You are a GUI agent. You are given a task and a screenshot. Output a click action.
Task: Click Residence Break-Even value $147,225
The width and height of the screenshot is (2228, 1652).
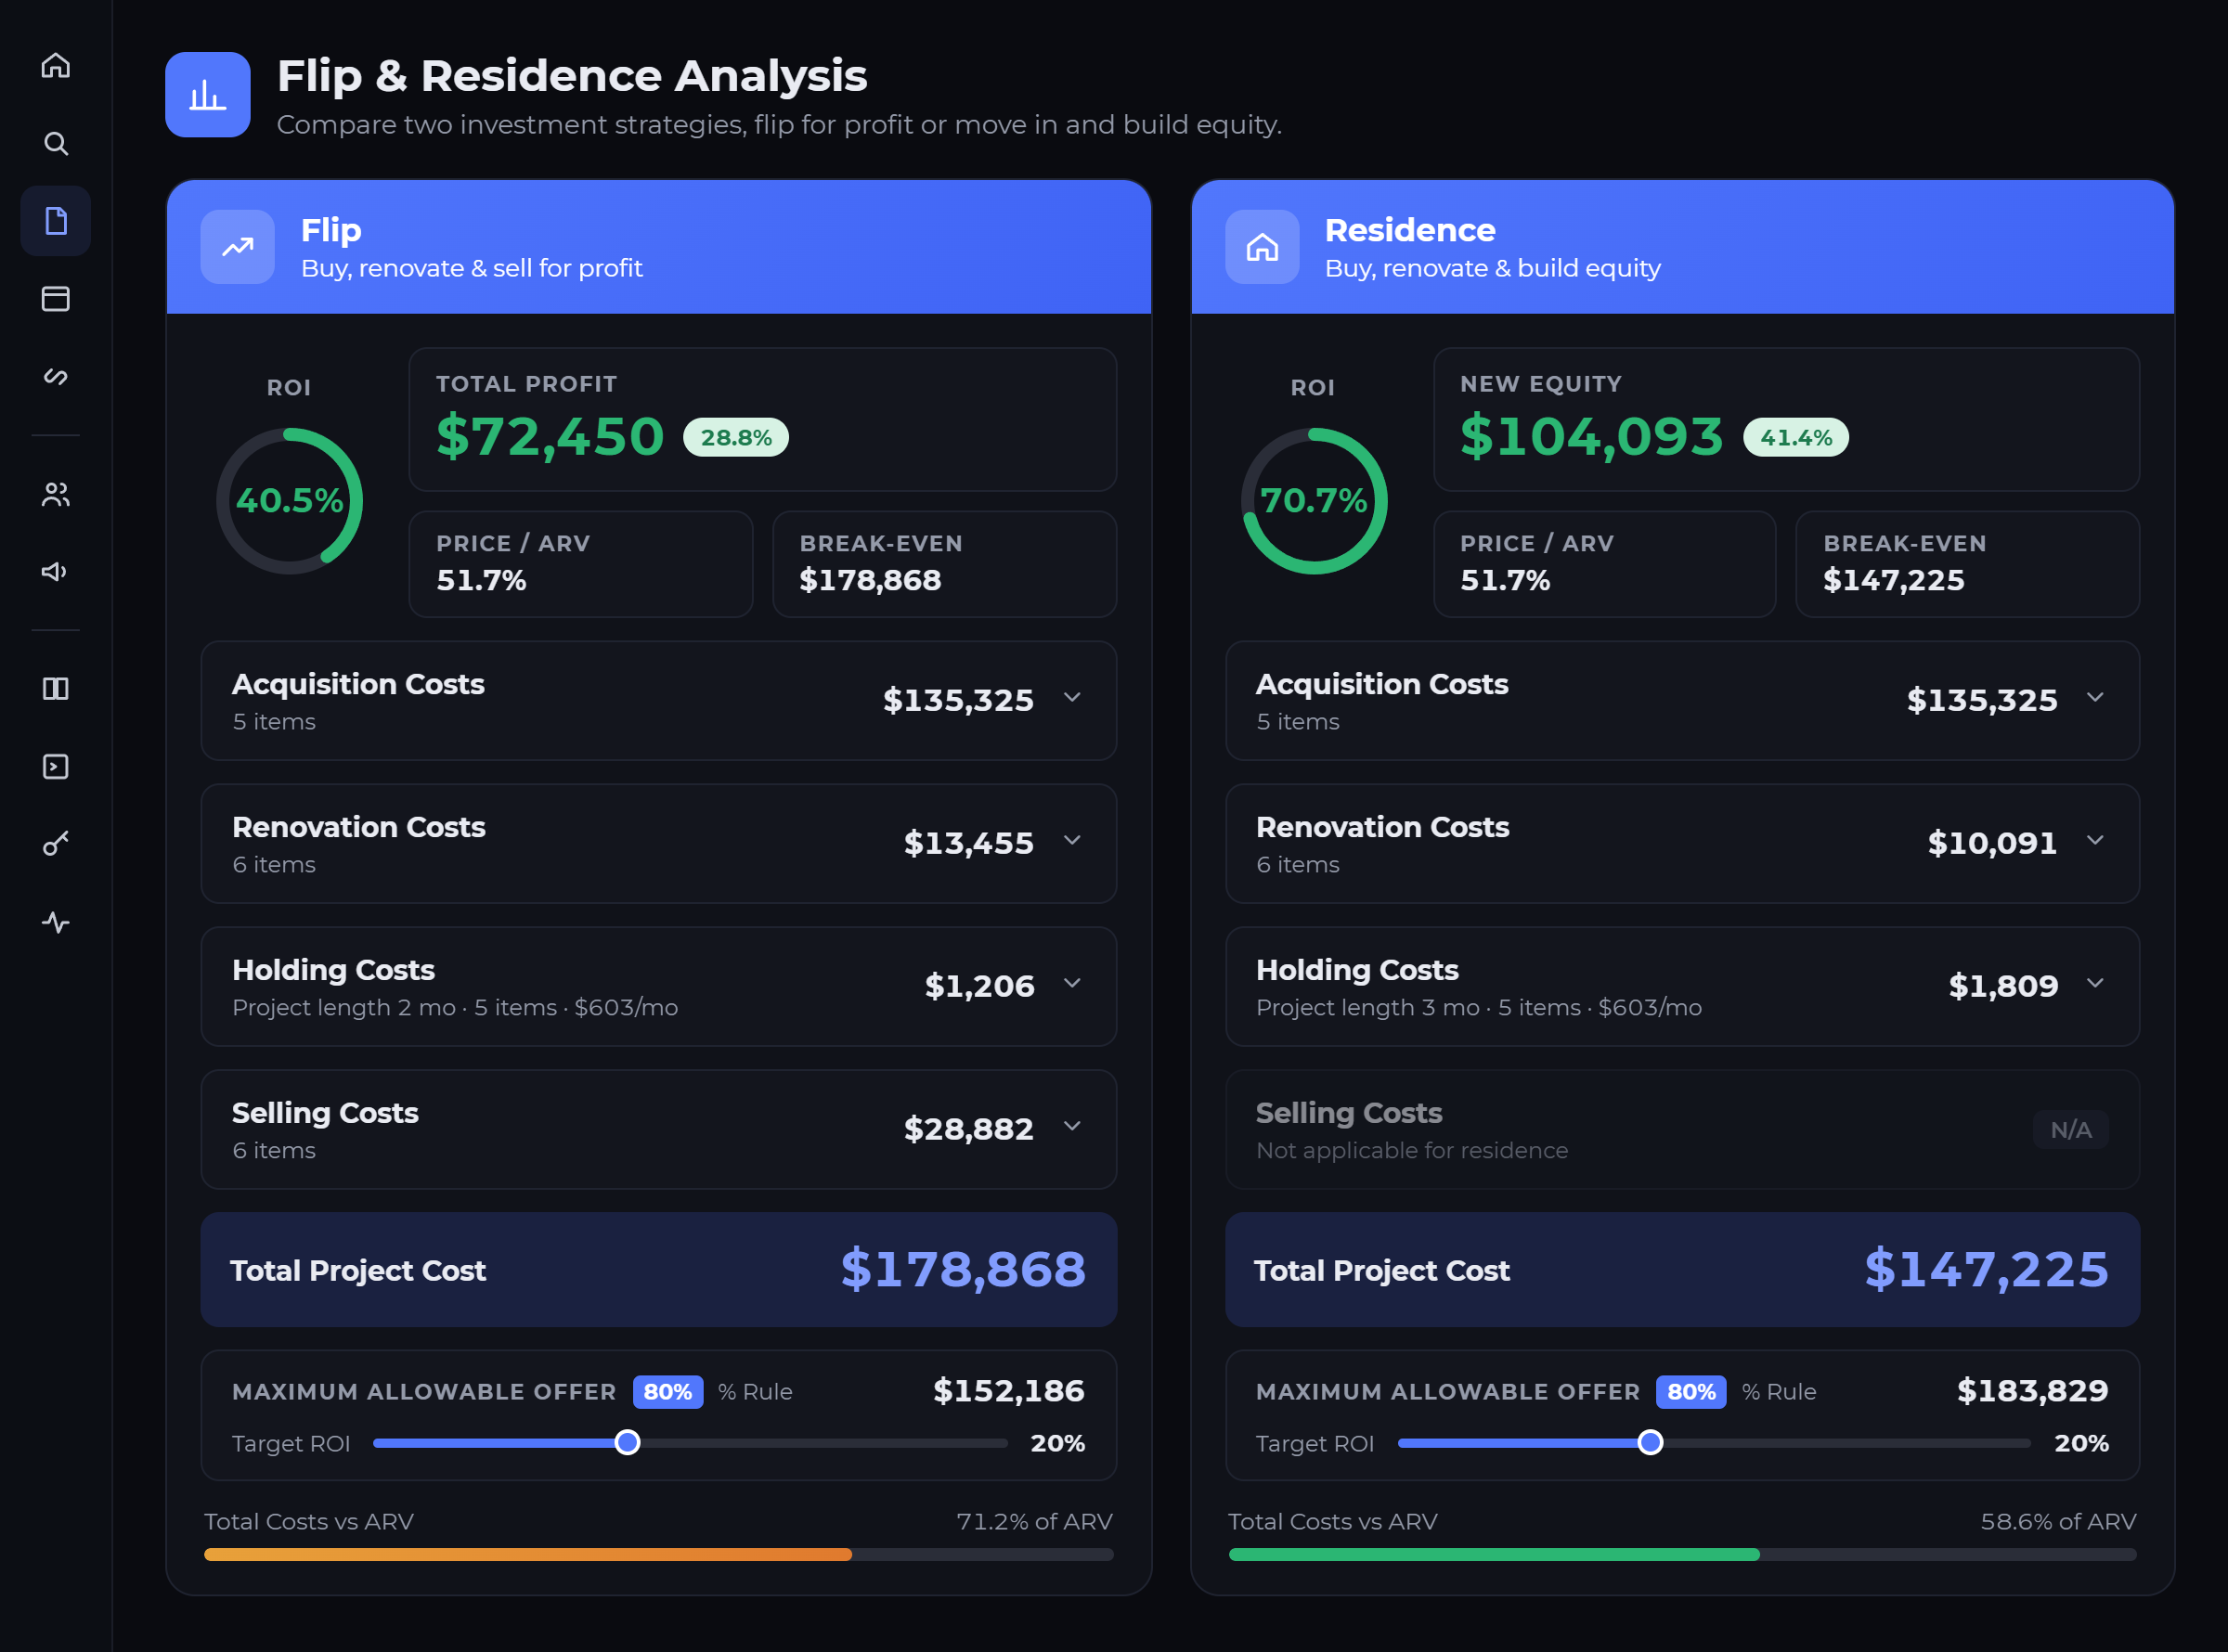[1894, 580]
